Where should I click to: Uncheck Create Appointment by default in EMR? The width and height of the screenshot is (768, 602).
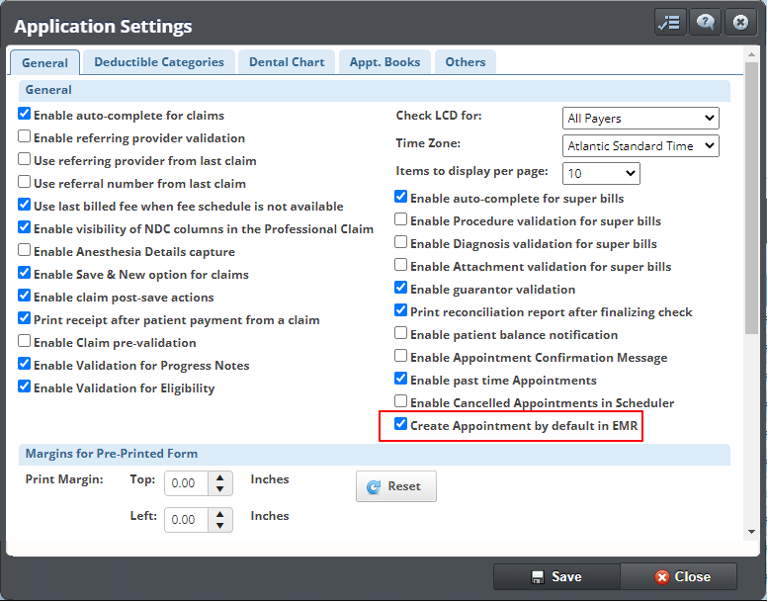pos(401,425)
